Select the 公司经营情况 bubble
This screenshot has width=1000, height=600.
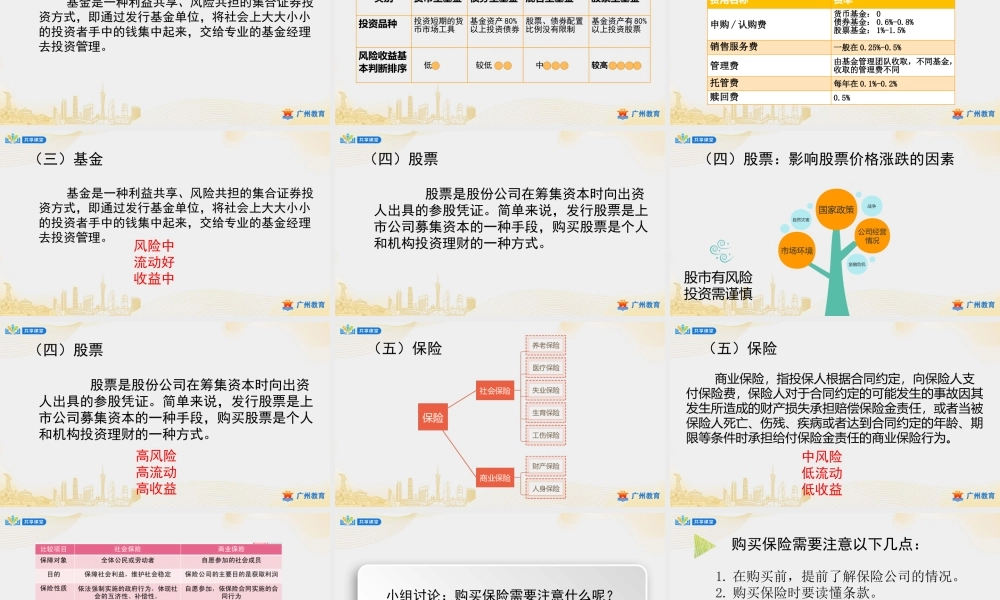(874, 233)
